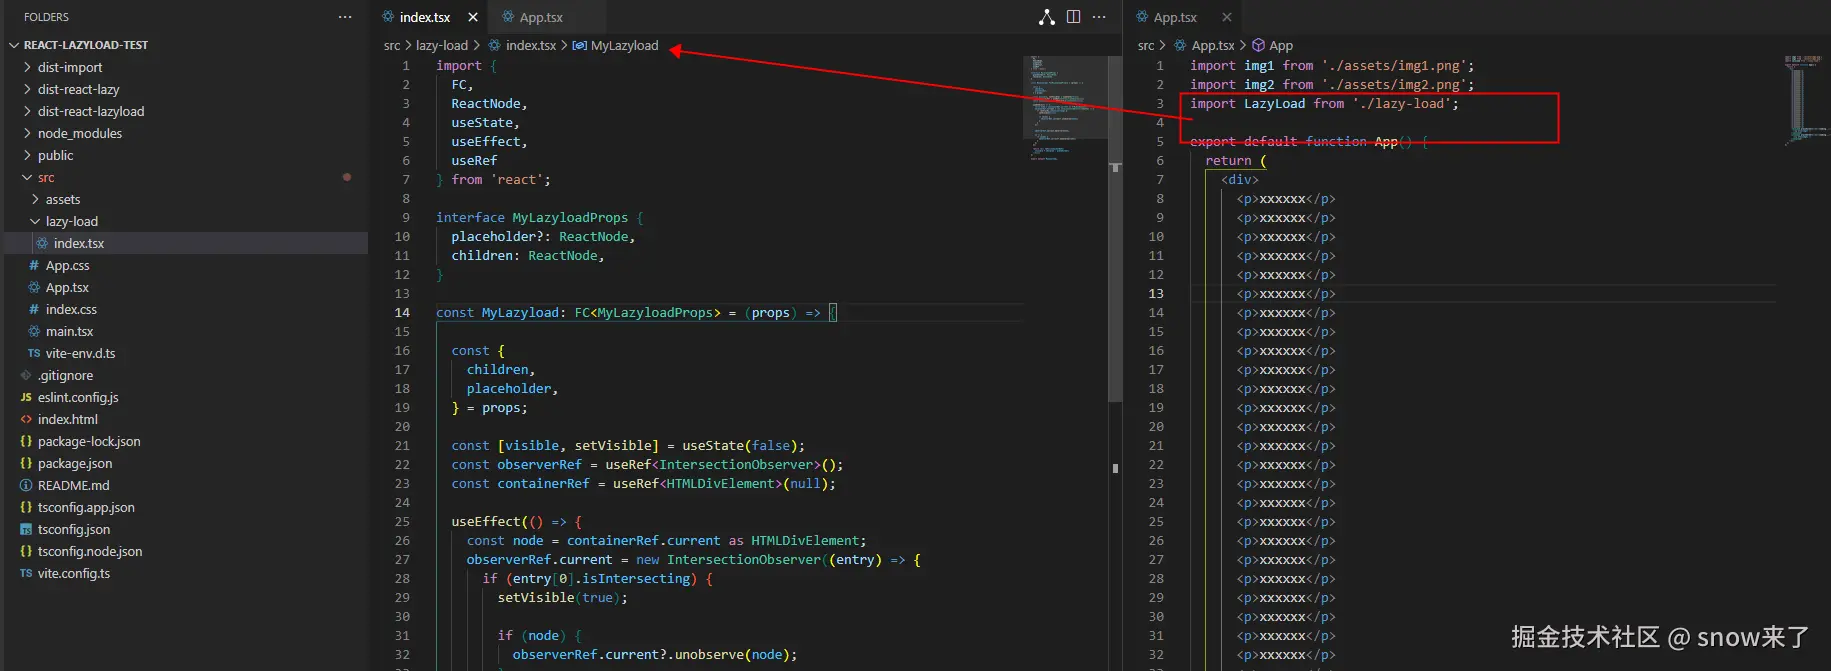Open vite-env.d.ts file
This screenshot has height=671, width=1831.
(x=80, y=353)
